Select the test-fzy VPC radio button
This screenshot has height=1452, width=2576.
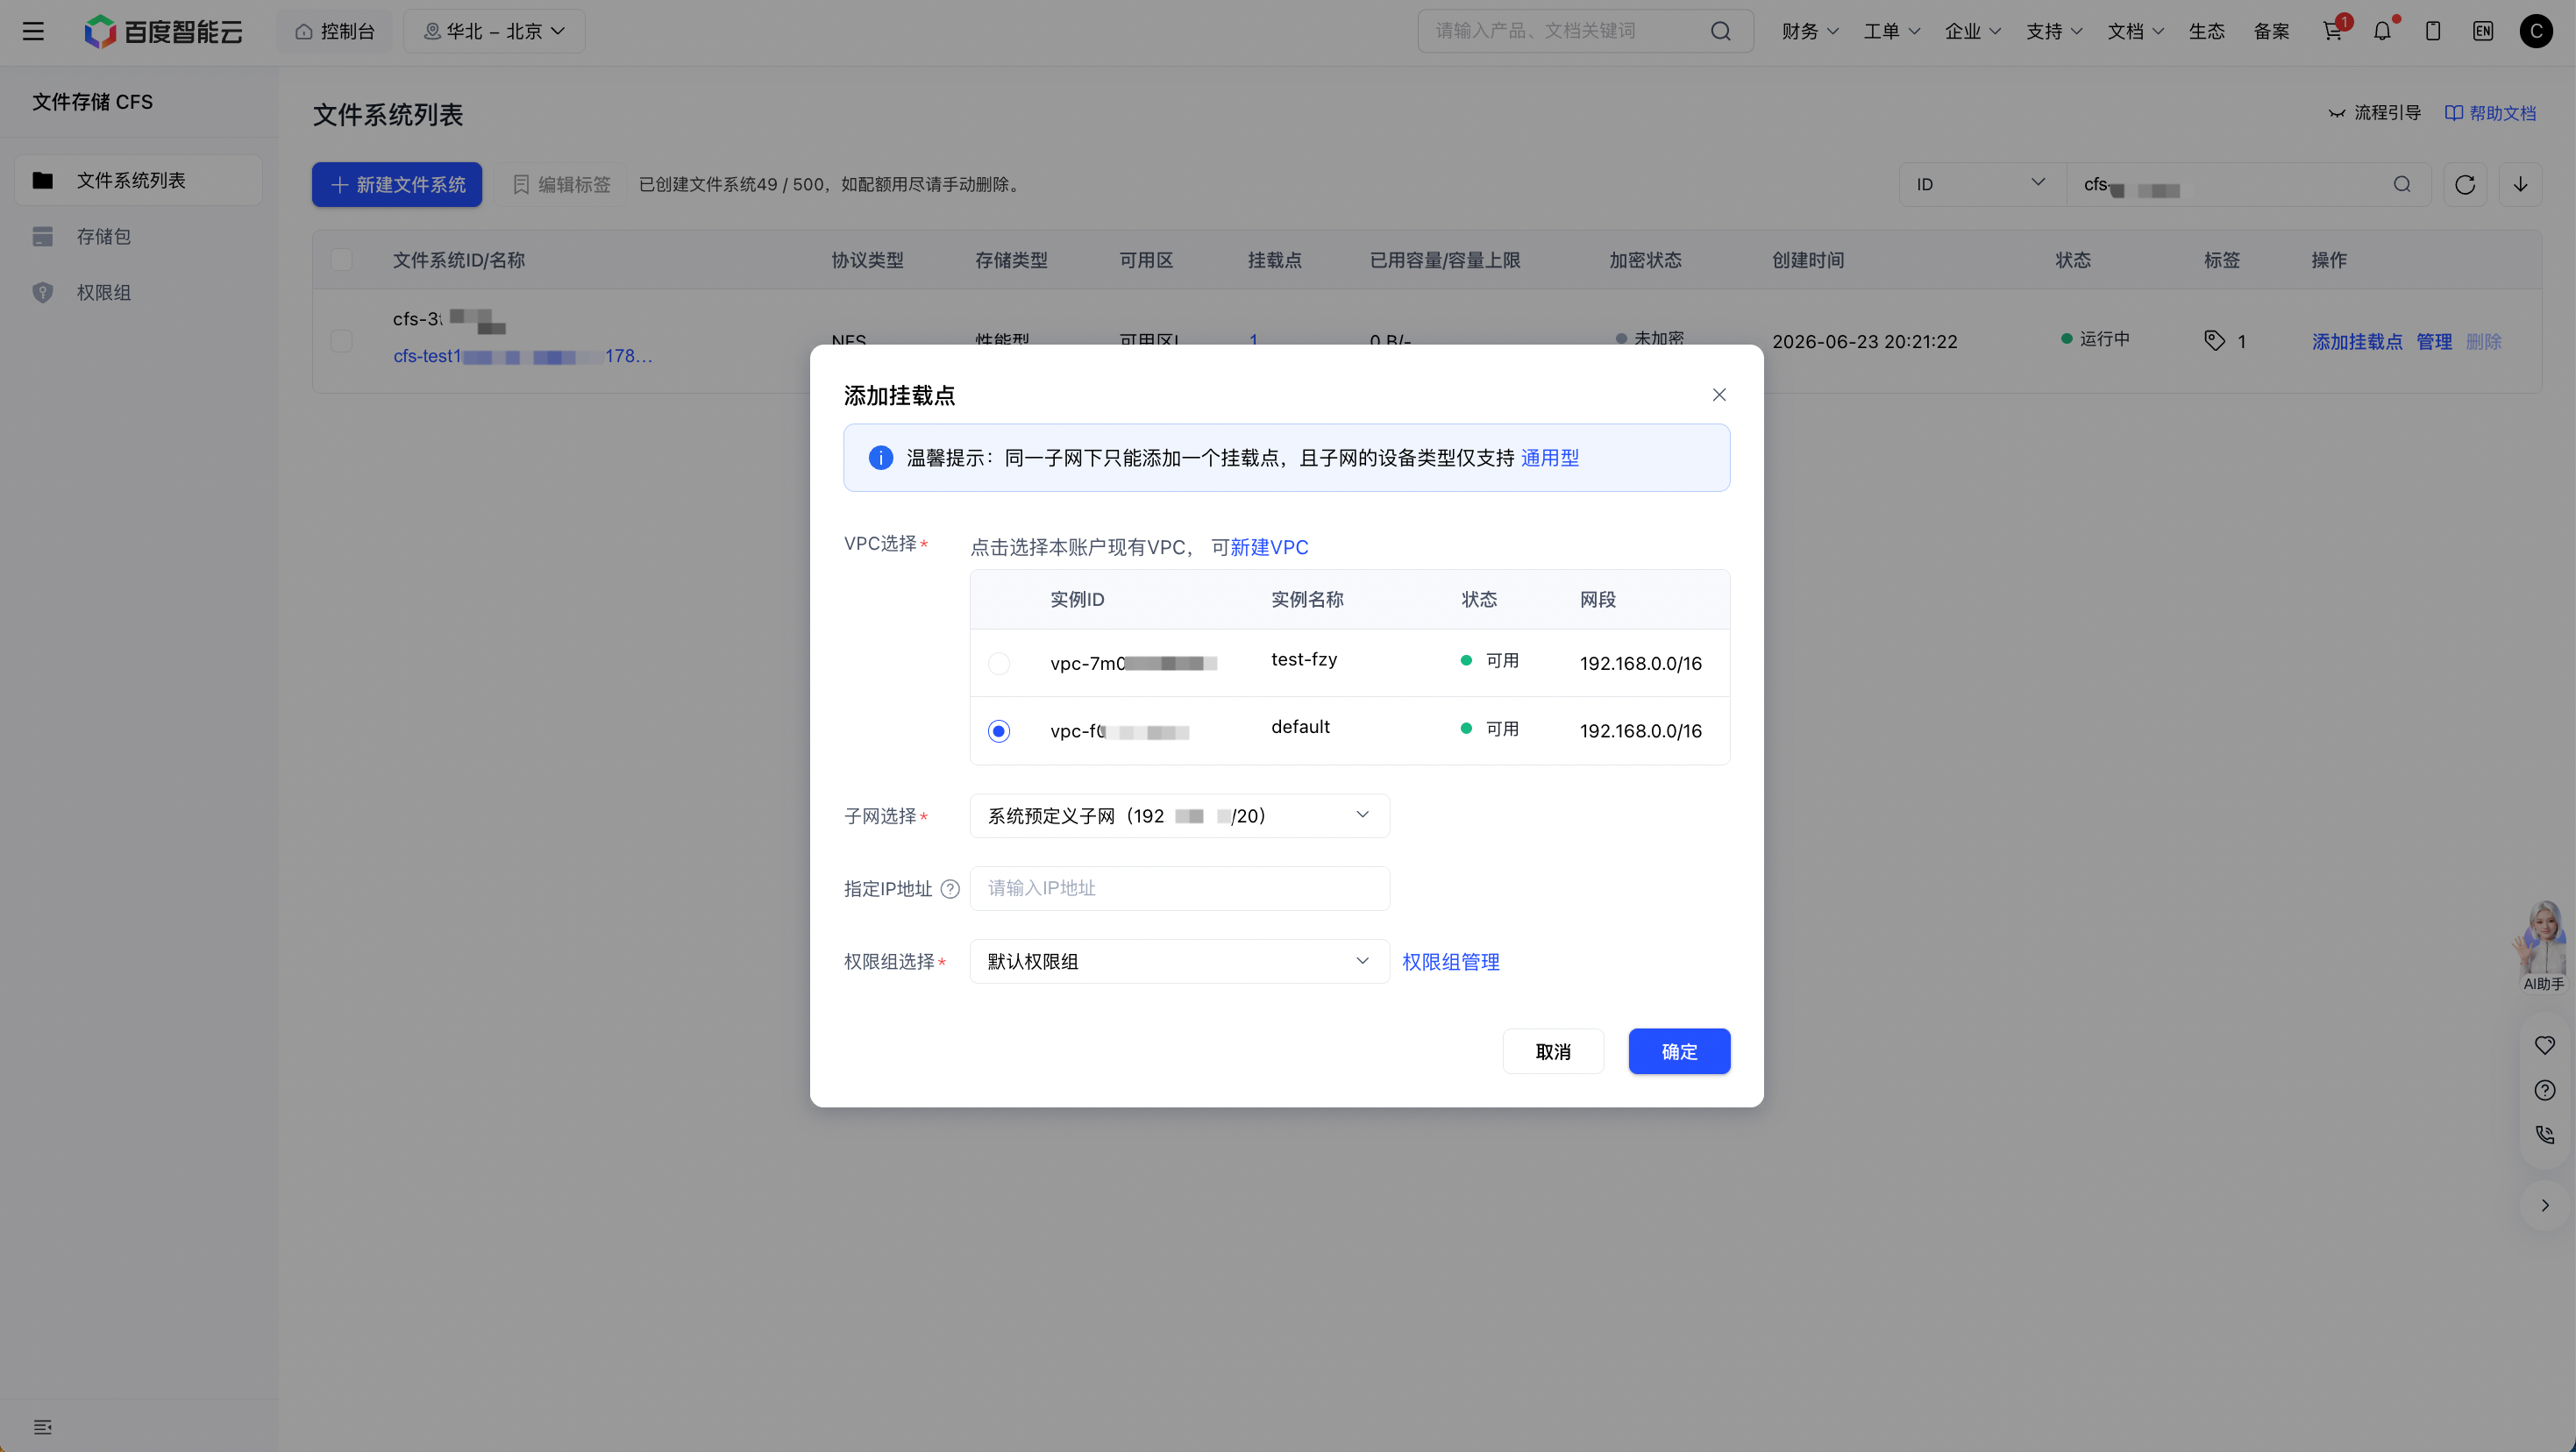click(998, 663)
